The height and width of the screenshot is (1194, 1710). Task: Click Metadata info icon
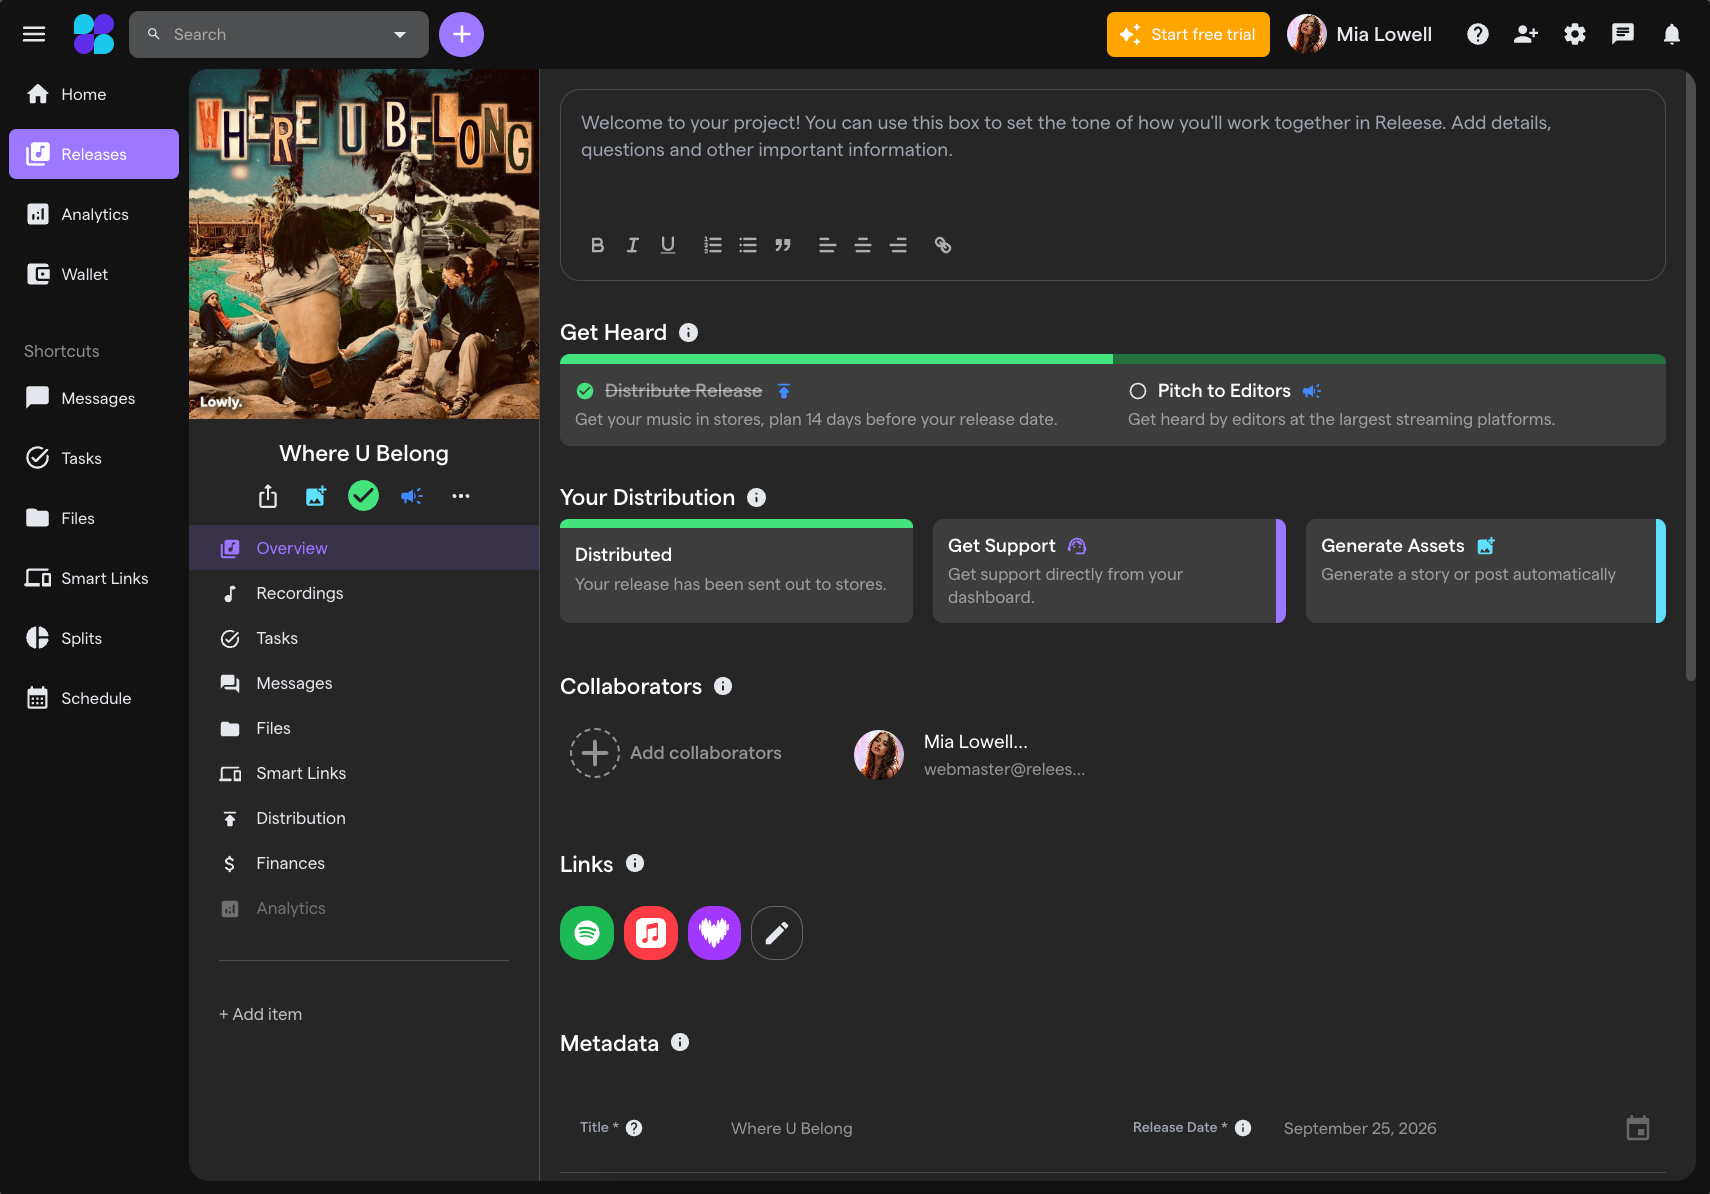point(680,1042)
